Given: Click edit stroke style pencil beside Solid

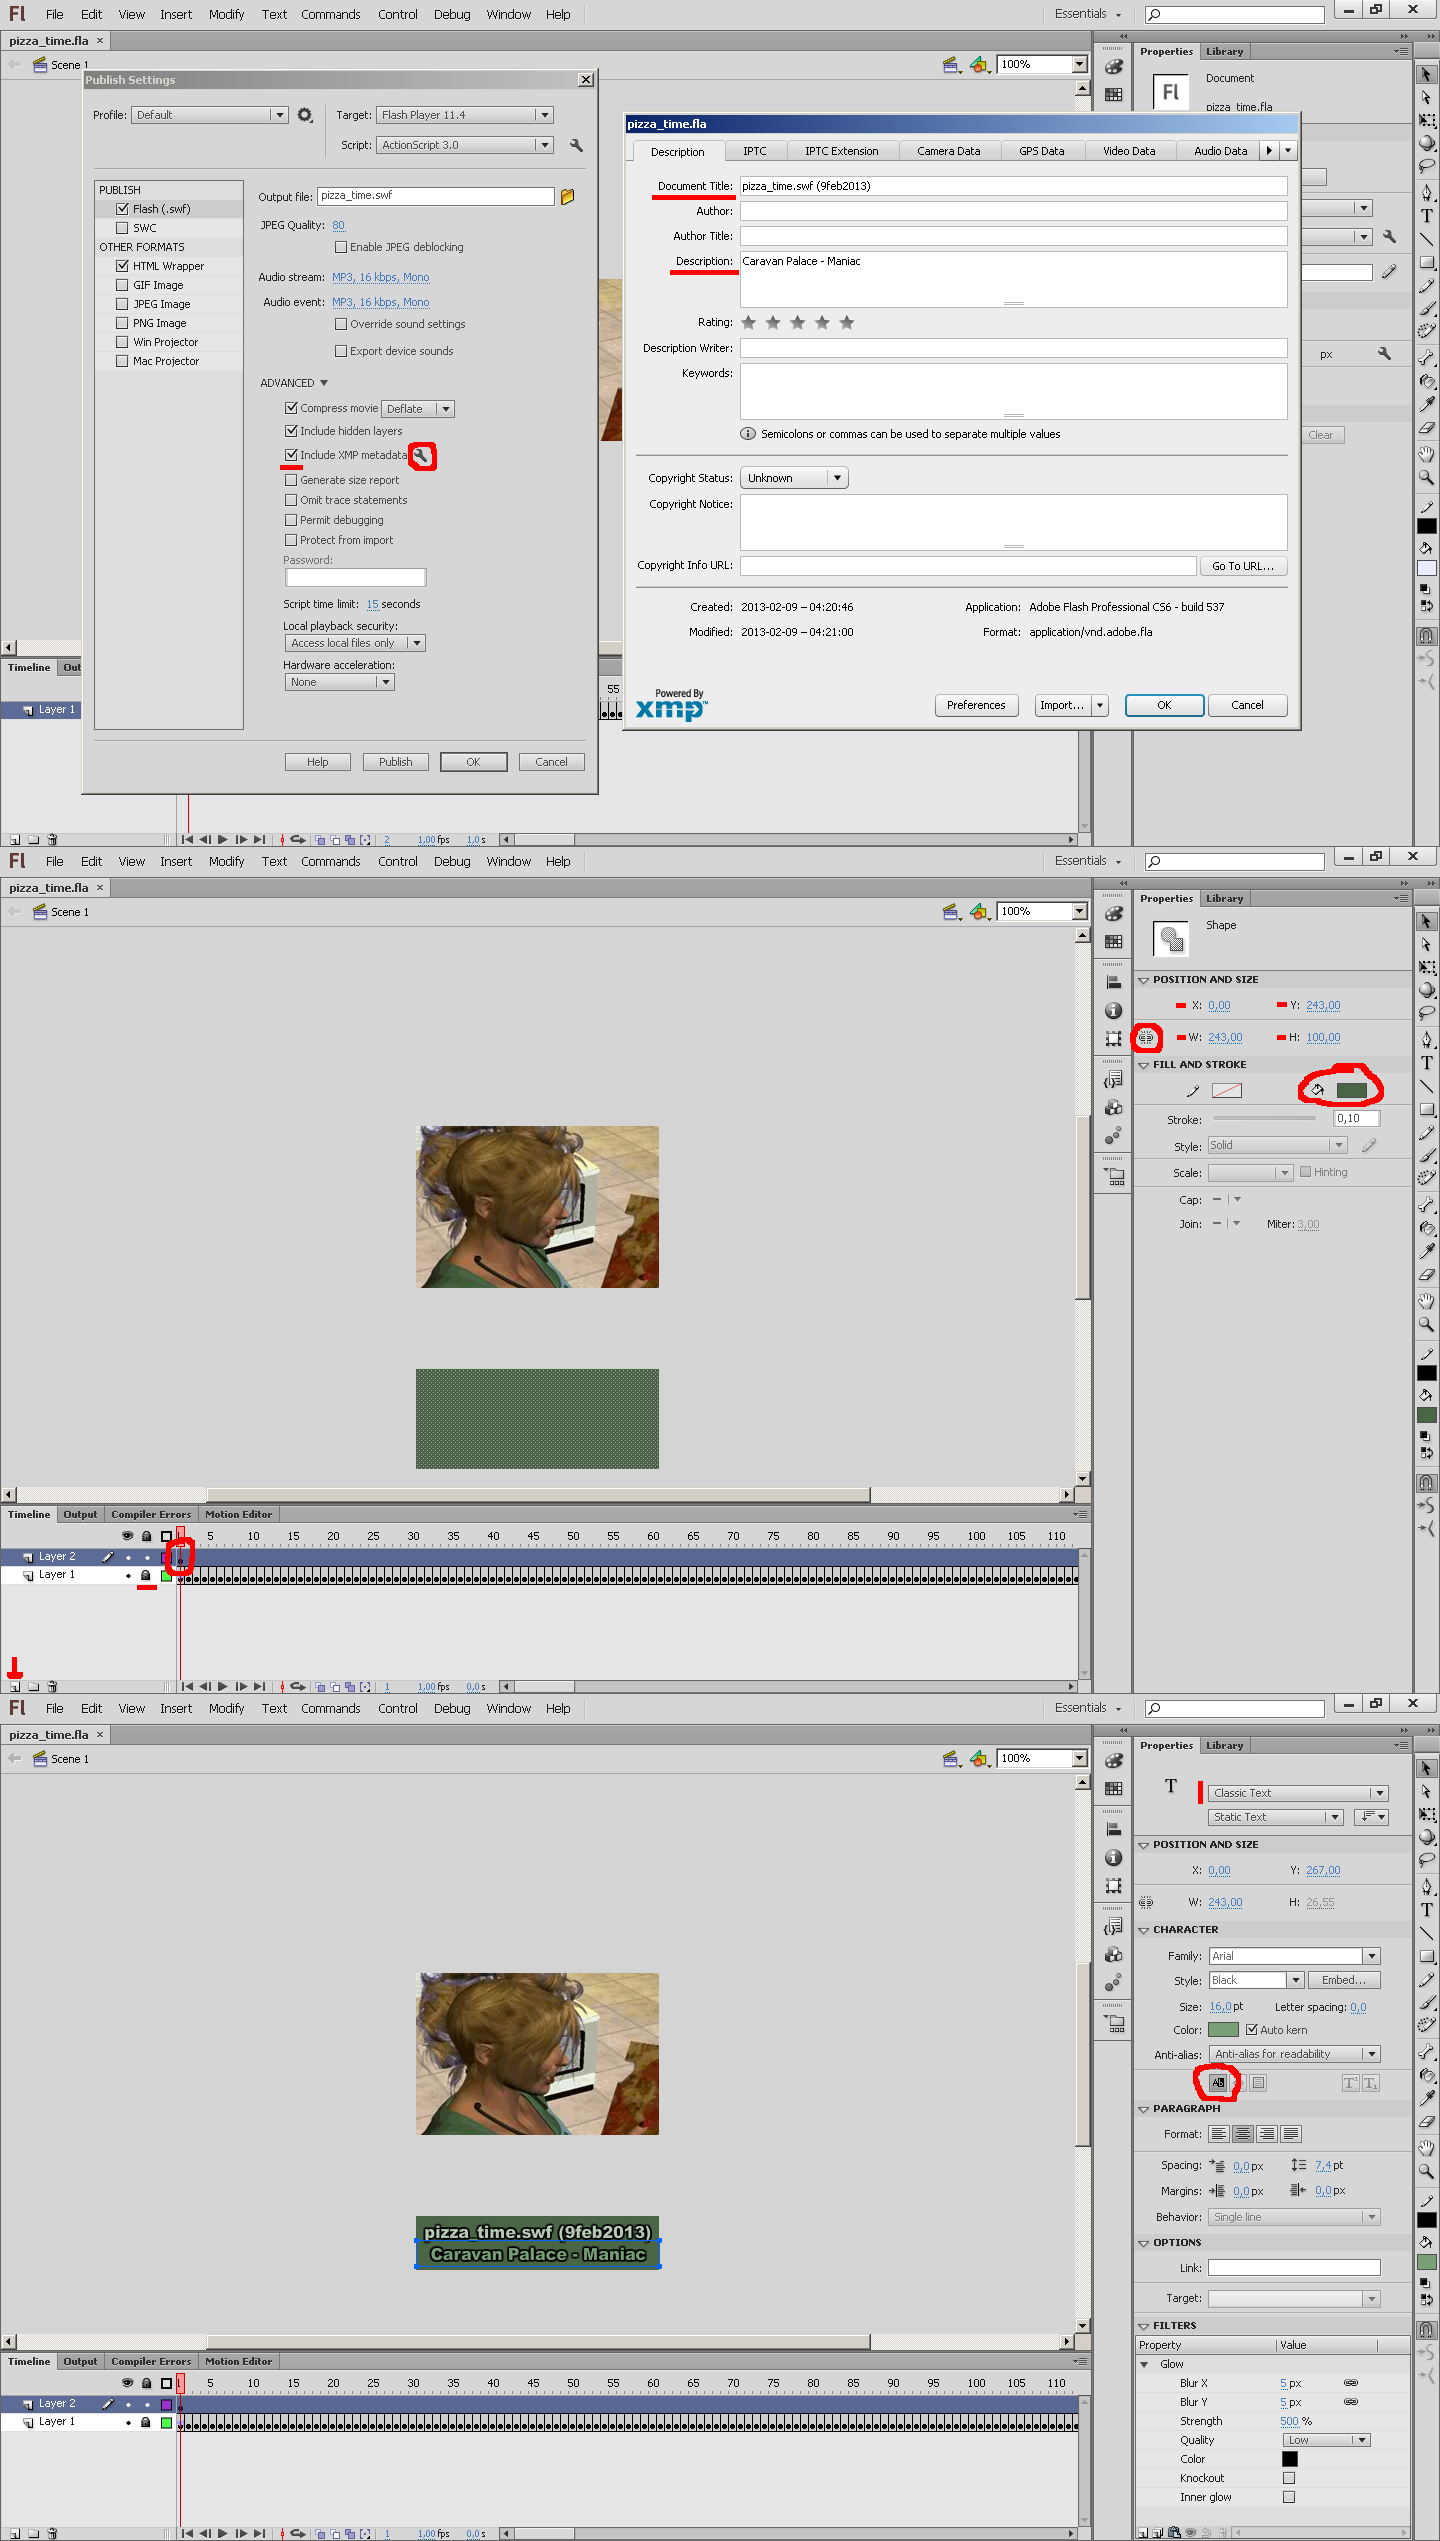Looking at the screenshot, I should (x=1369, y=1146).
